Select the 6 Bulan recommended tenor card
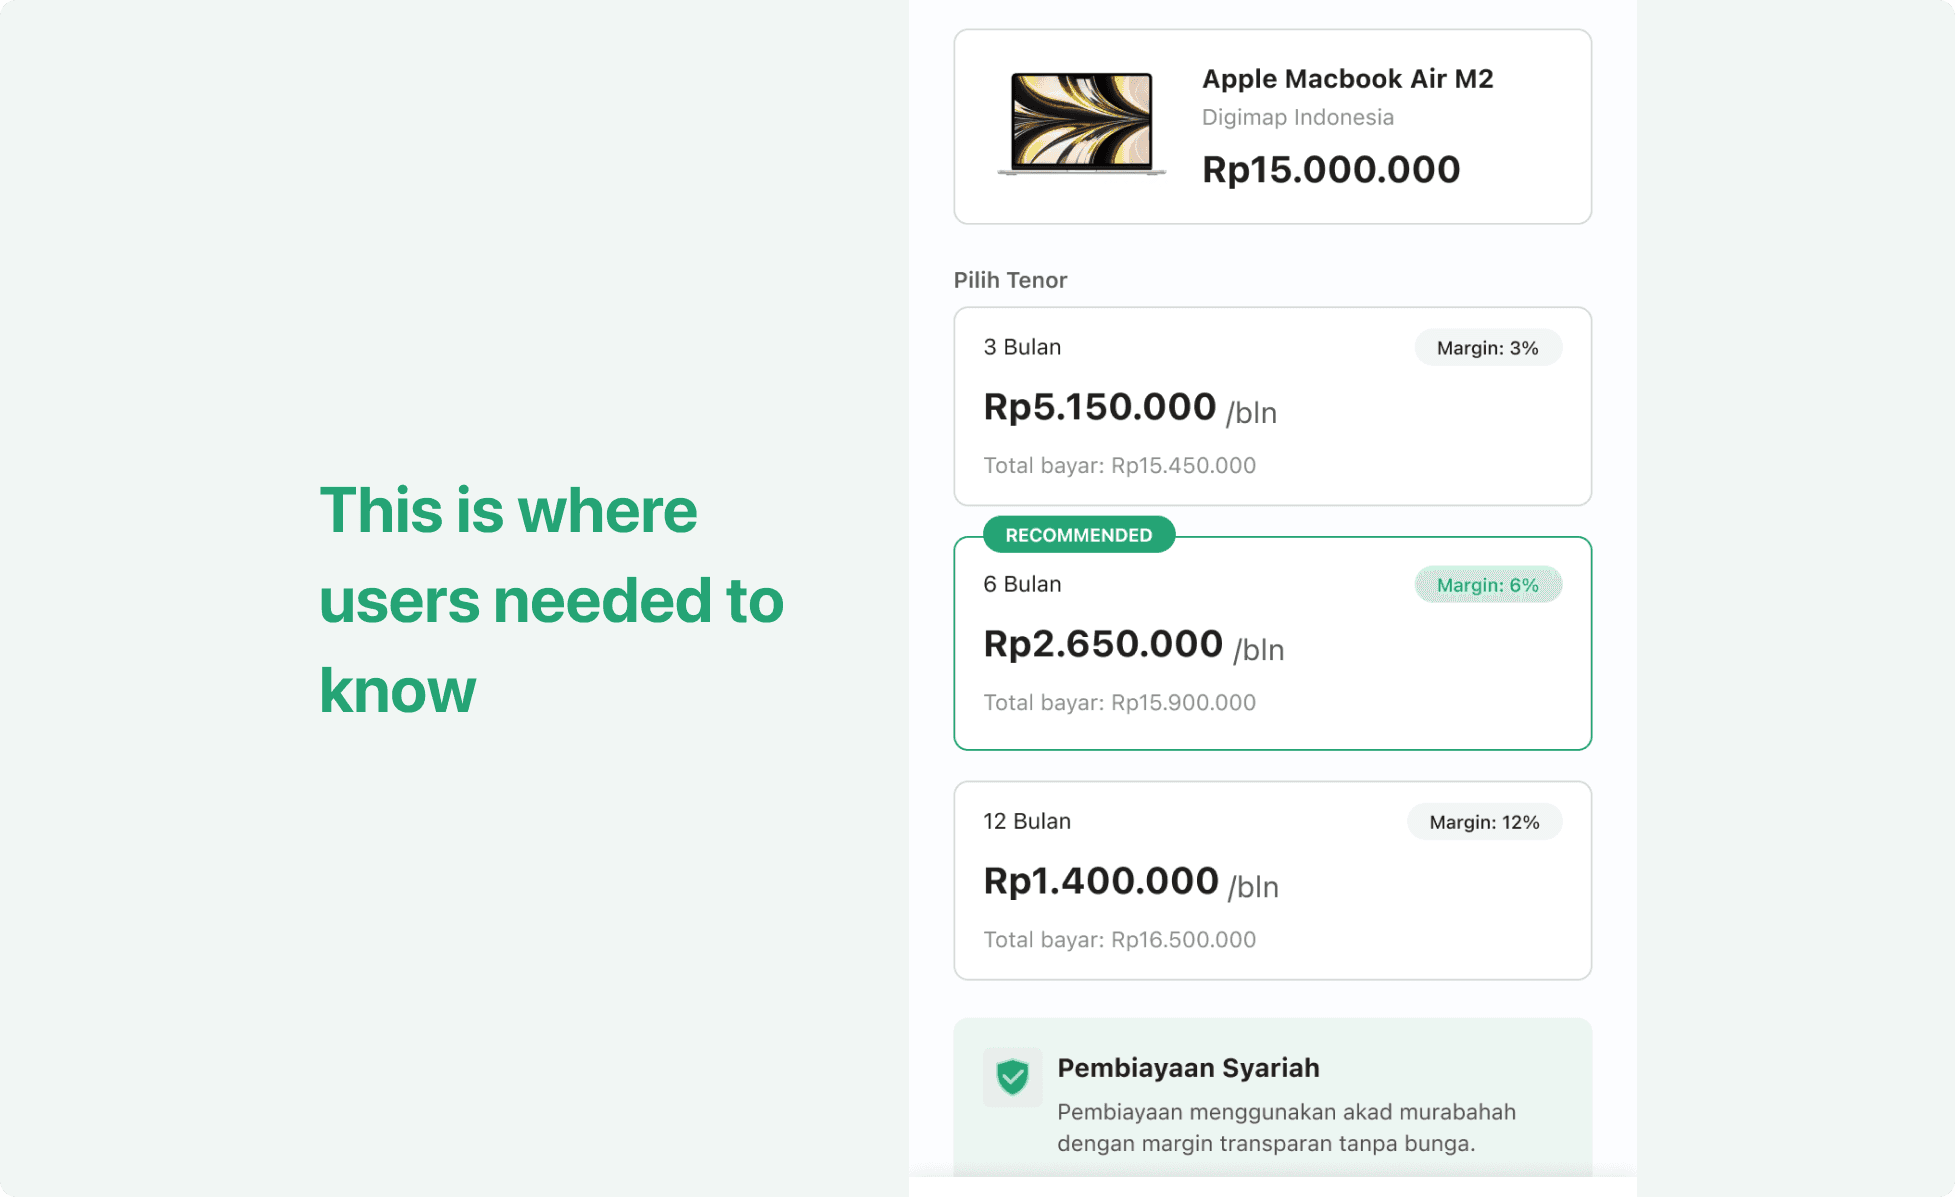Viewport: 1955px width, 1197px height. (1272, 643)
